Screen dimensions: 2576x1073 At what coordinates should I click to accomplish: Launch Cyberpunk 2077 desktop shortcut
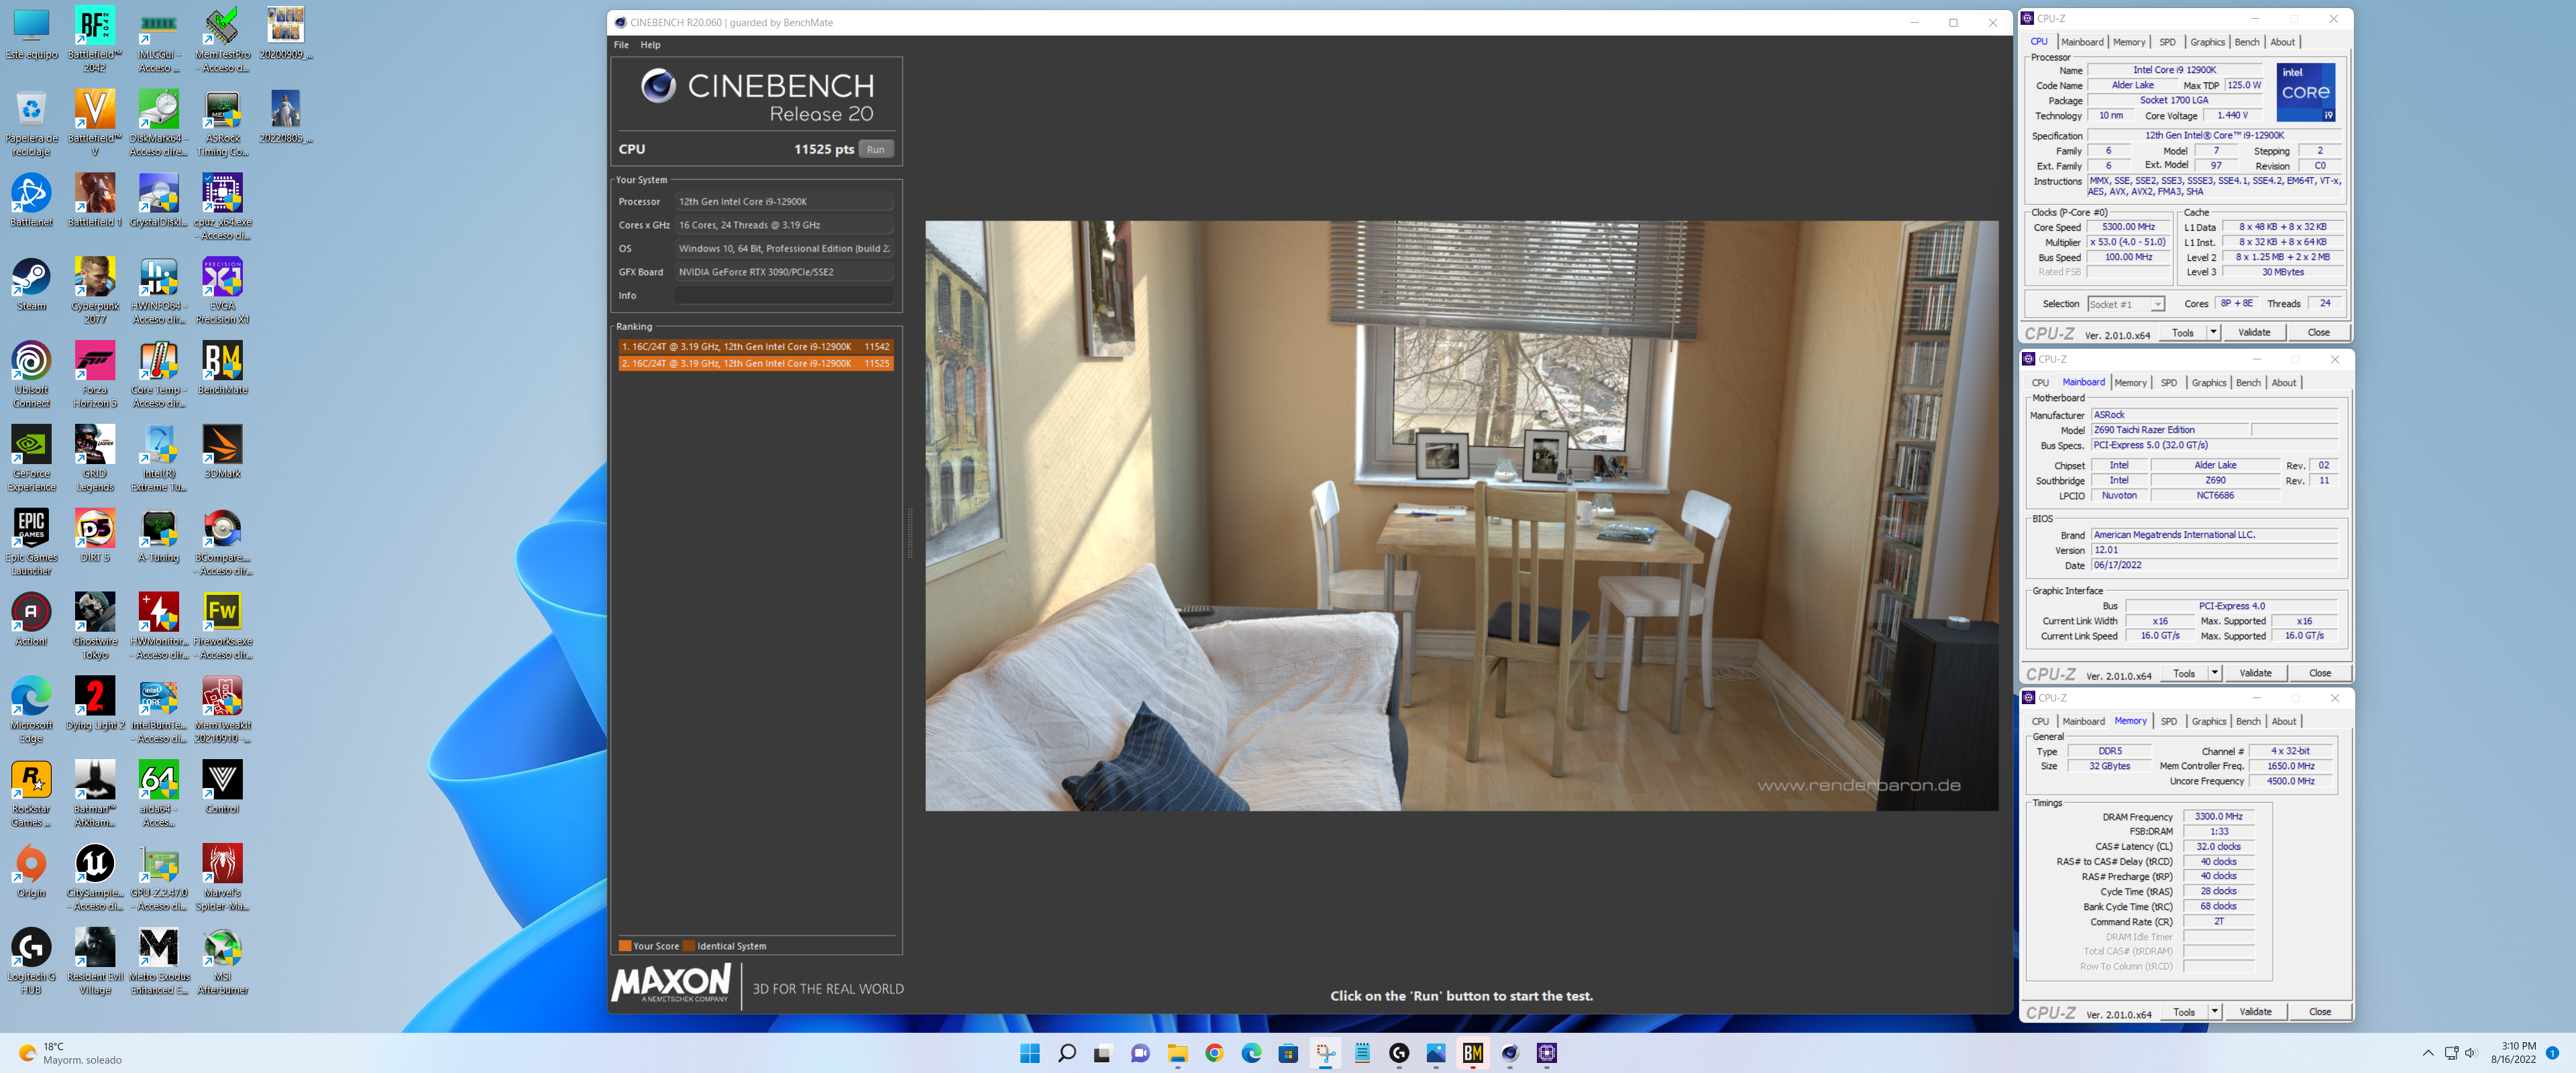(95, 291)
